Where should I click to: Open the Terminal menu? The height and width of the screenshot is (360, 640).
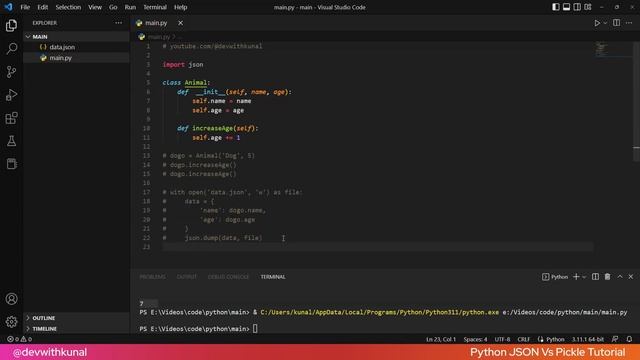click(x=155, y=7)
